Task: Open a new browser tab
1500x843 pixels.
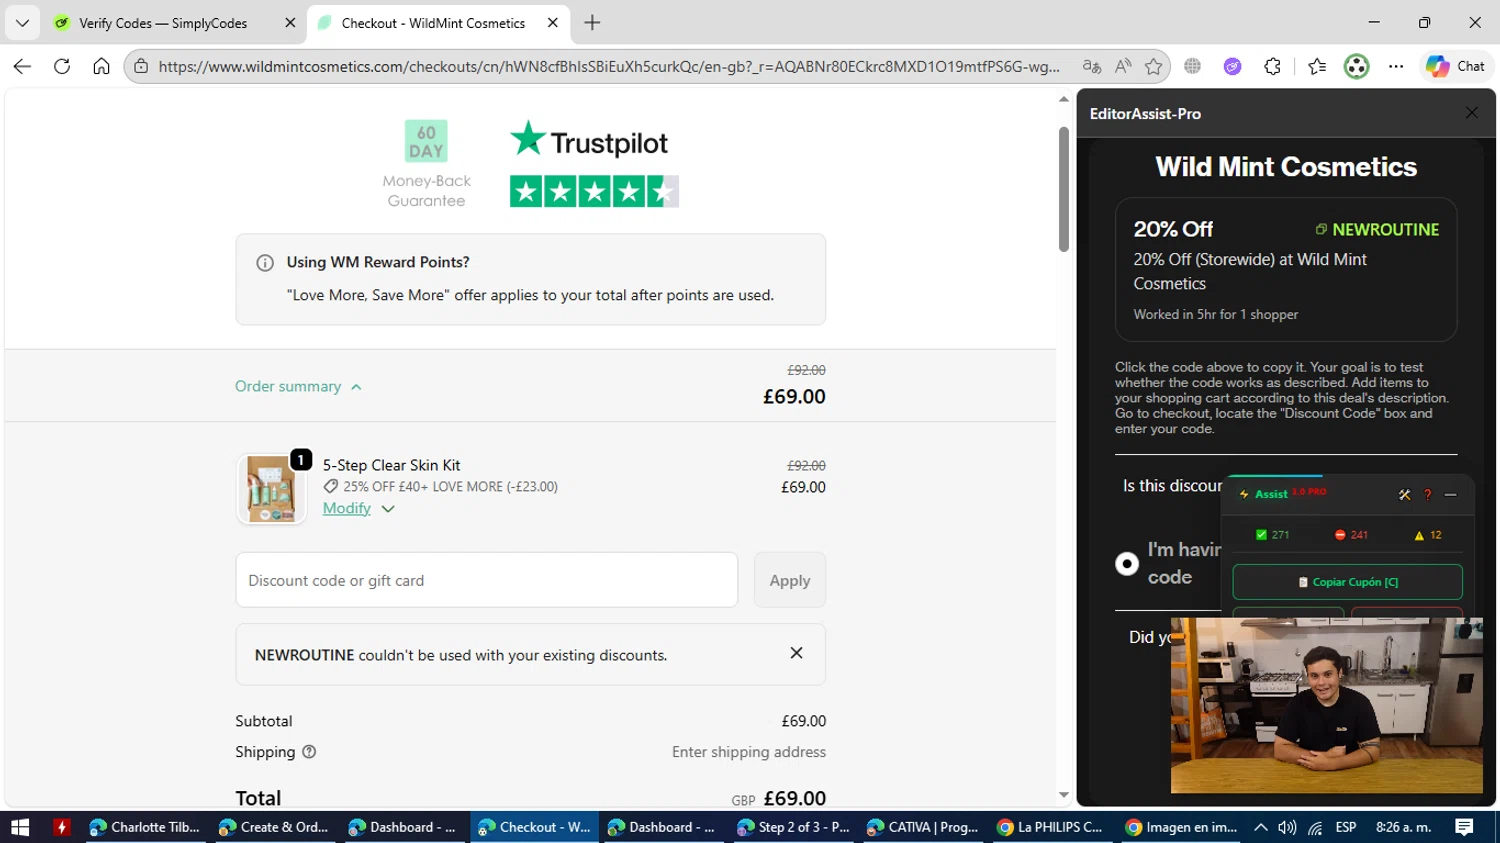Action: [592, 22]
